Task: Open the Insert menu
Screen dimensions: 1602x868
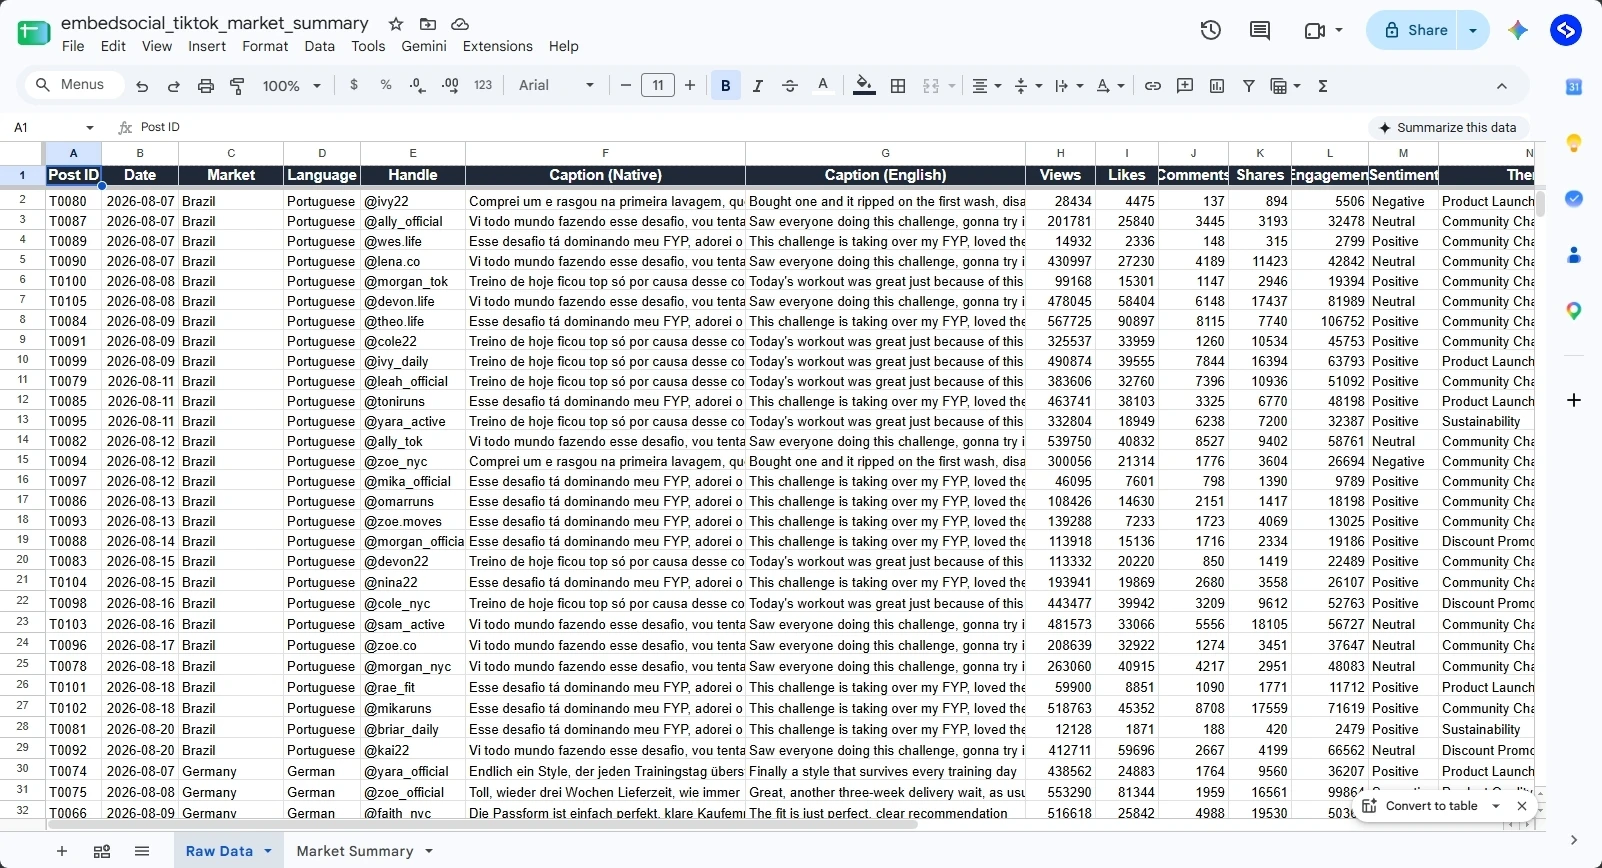Action: tap(207, 46)
